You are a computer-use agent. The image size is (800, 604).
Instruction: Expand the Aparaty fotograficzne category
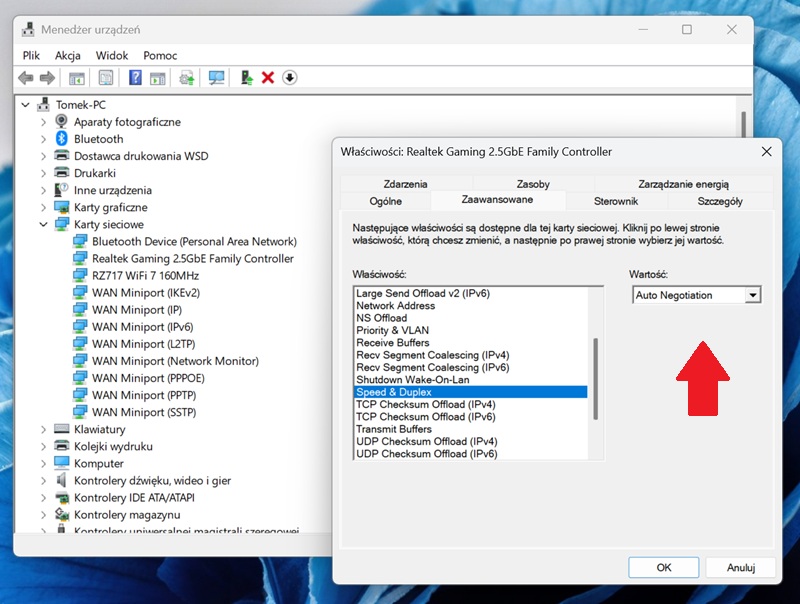point(44,122)
